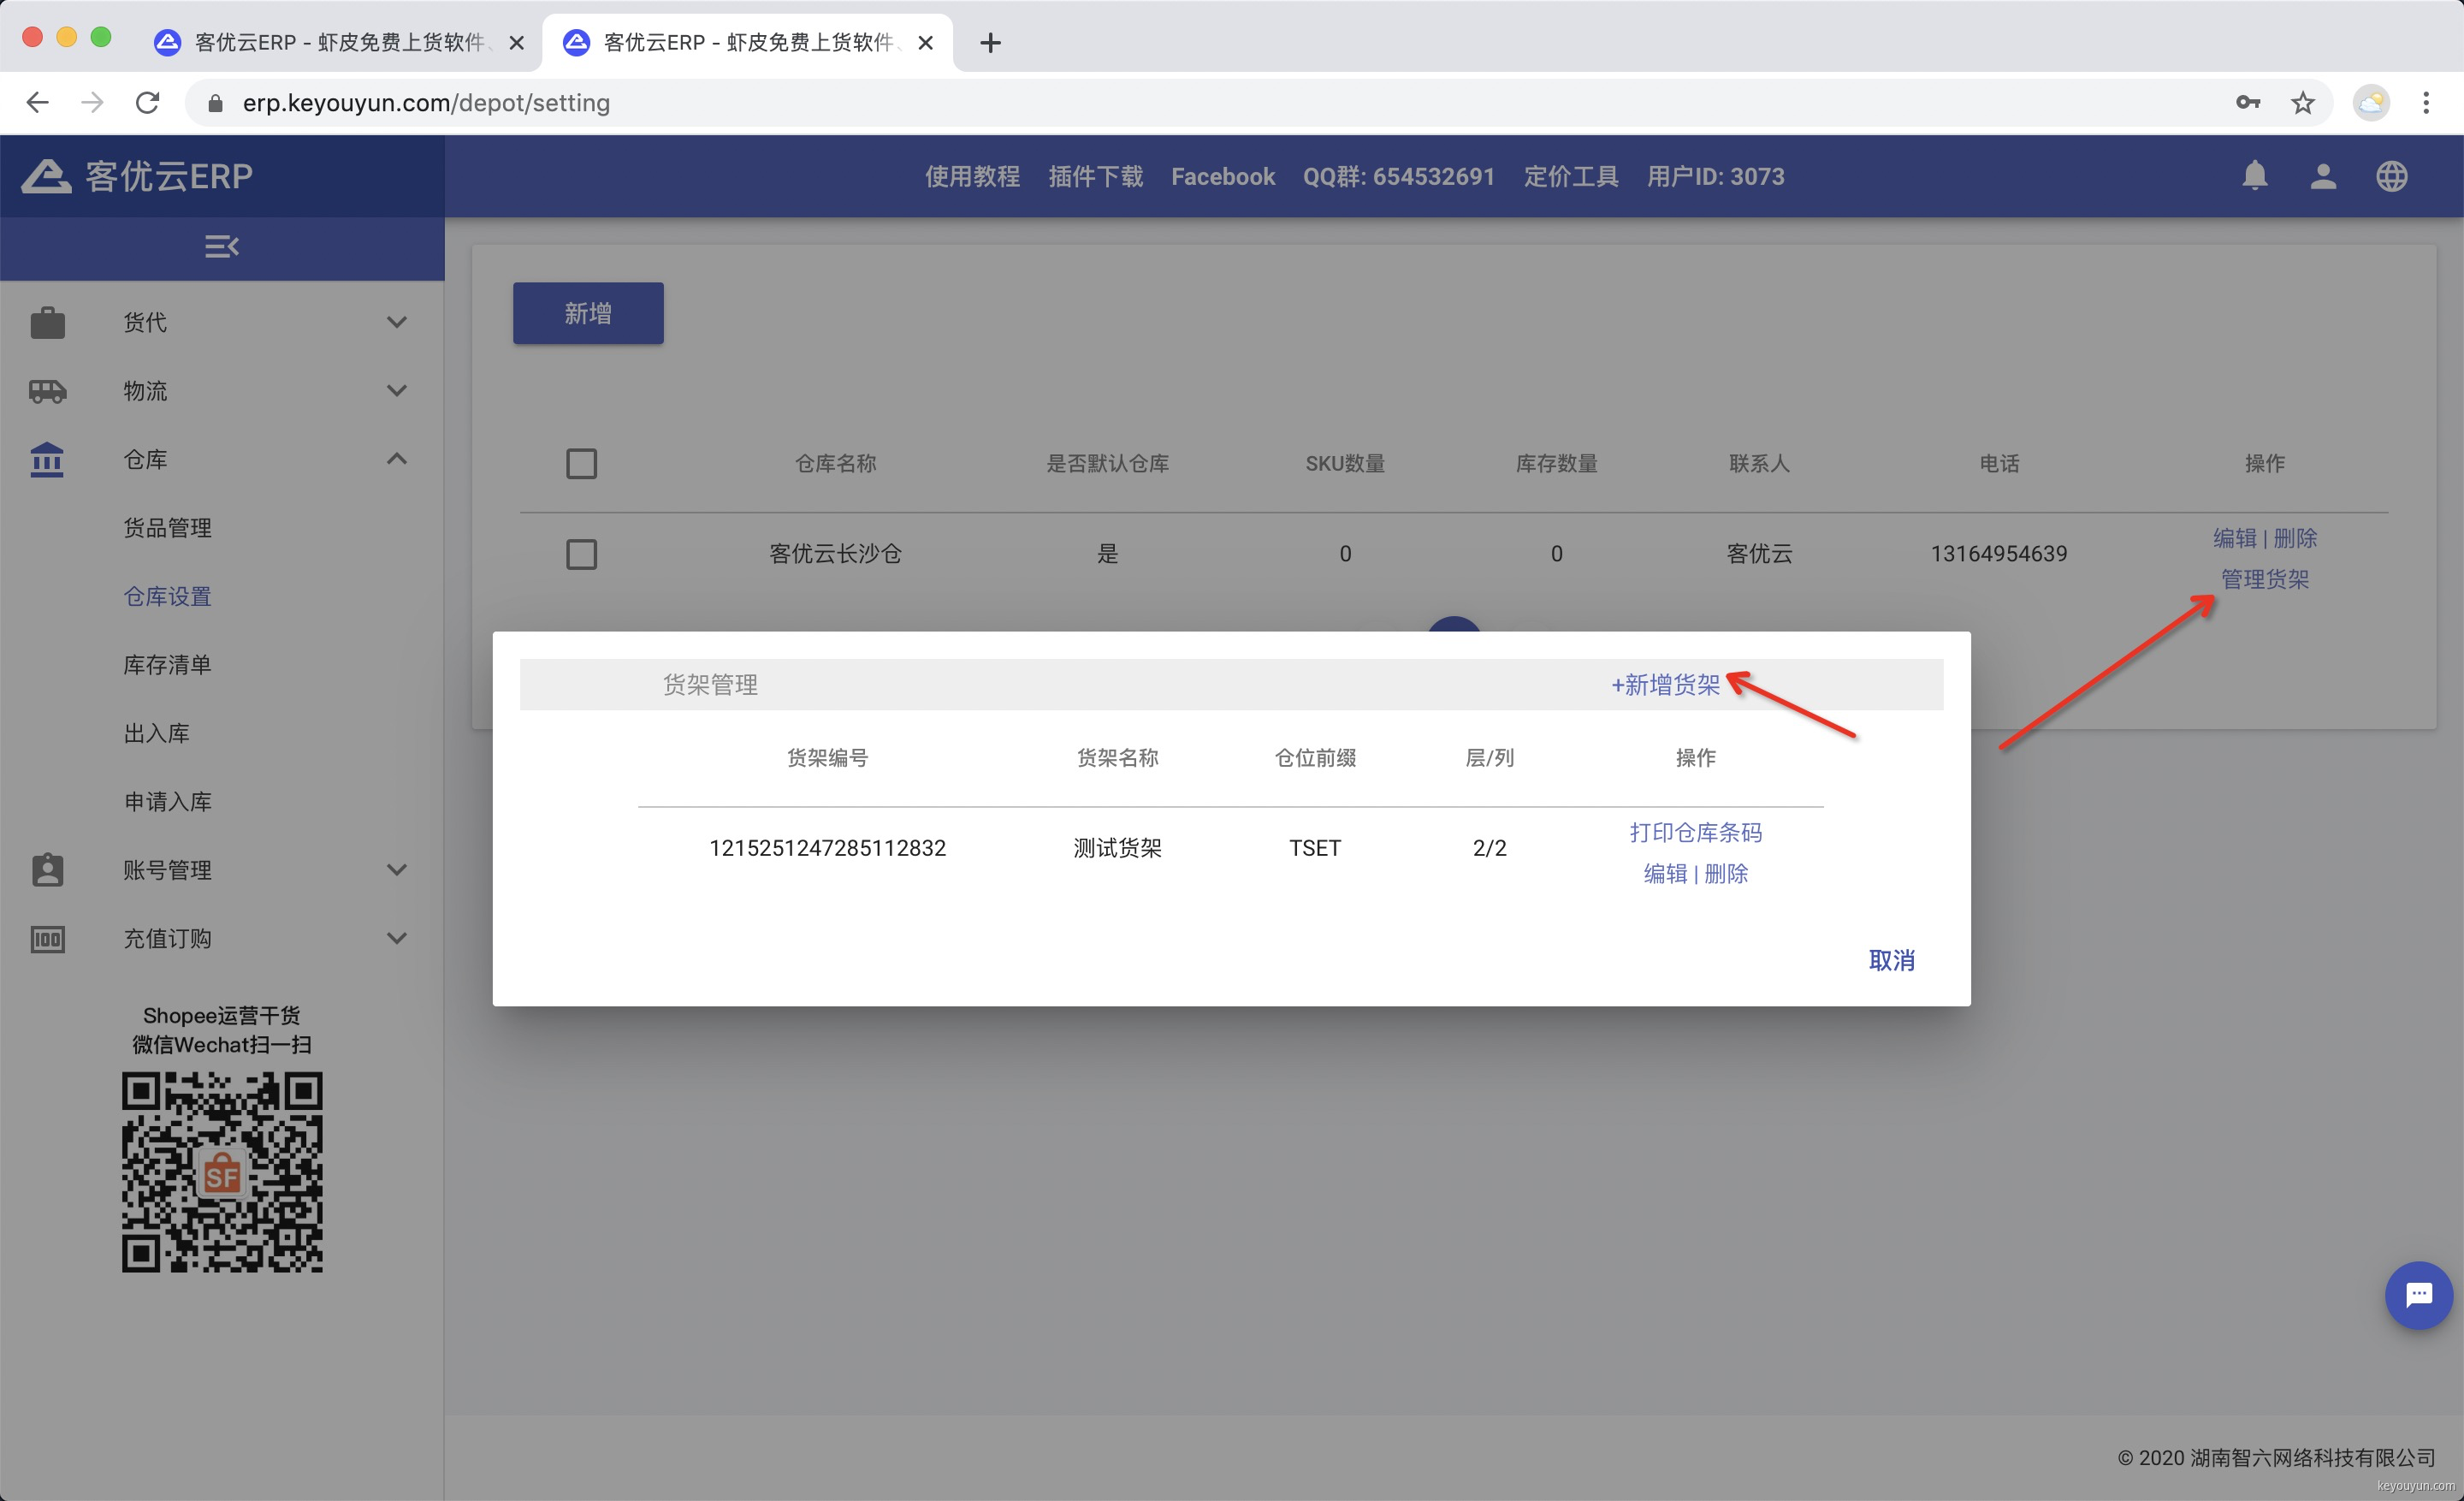Image resolution: width=2464 pixels, height=1501 pixels.
Task: Click the 充值订购 barcode icon
Action: point(47,938)
